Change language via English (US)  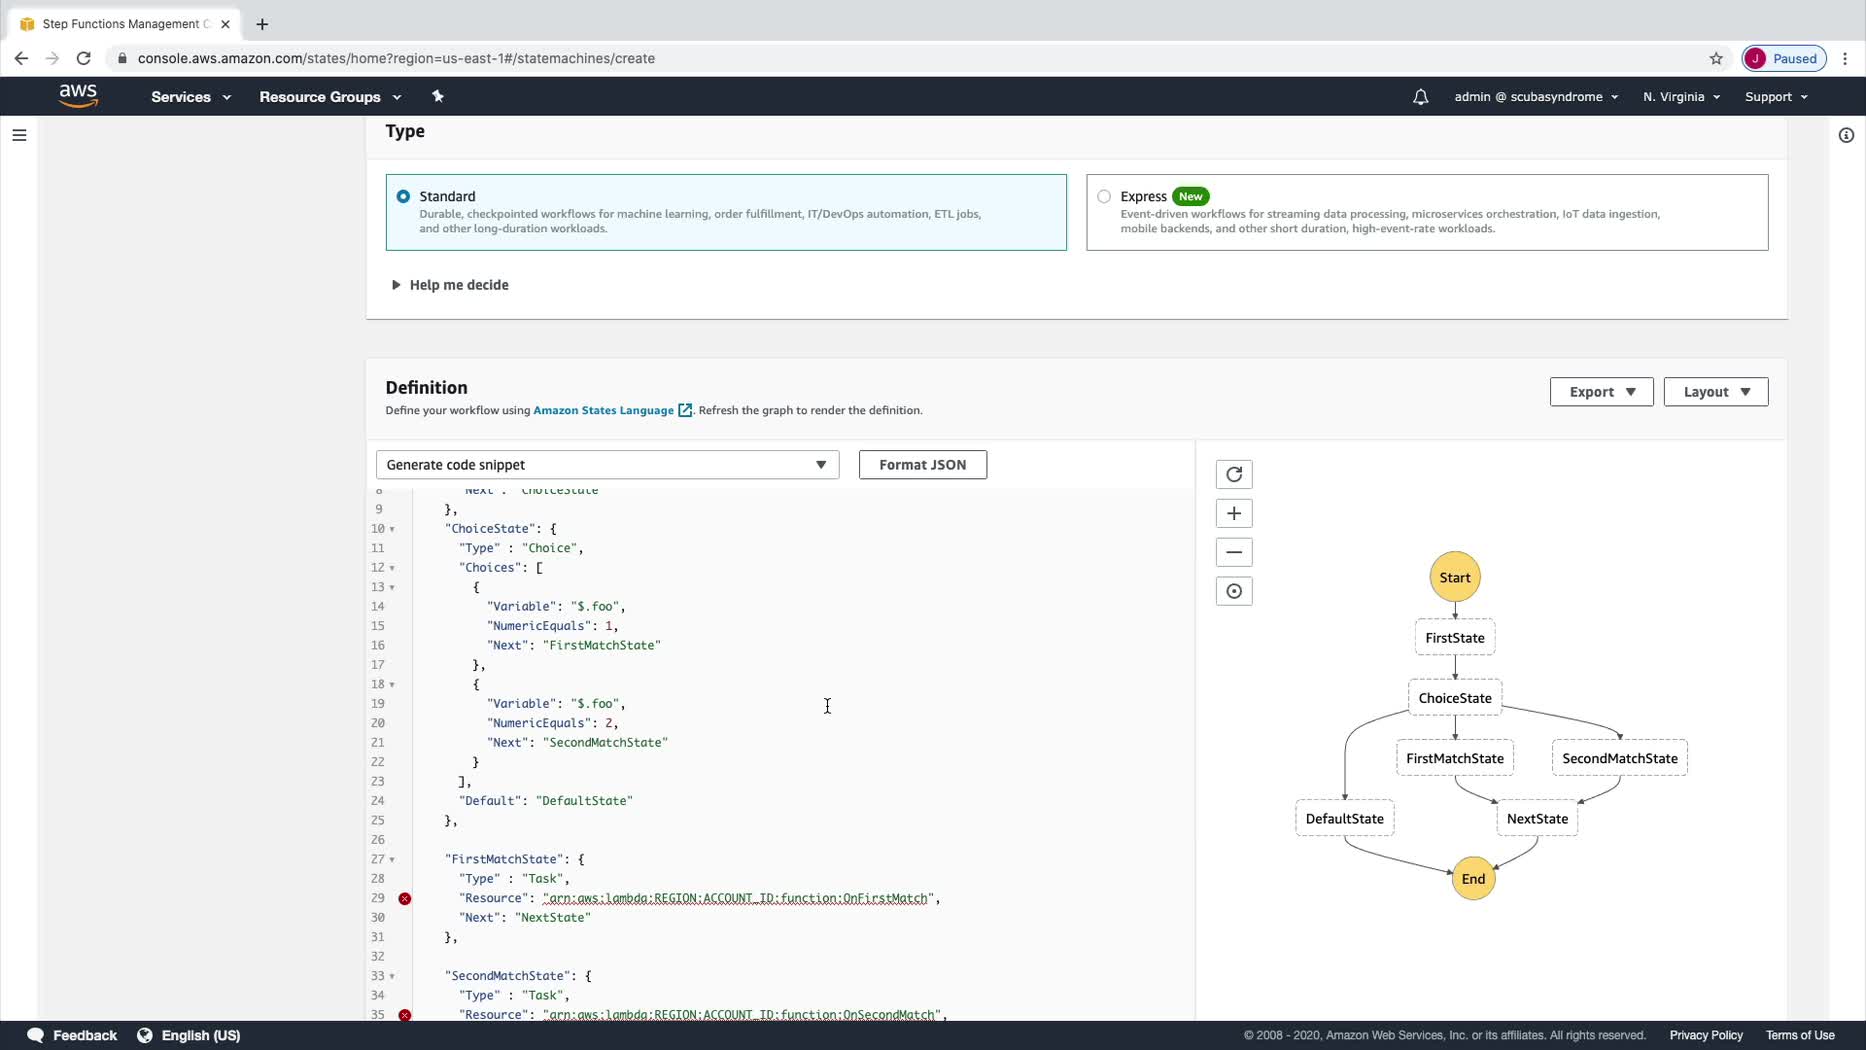[x=201, y=1035]
